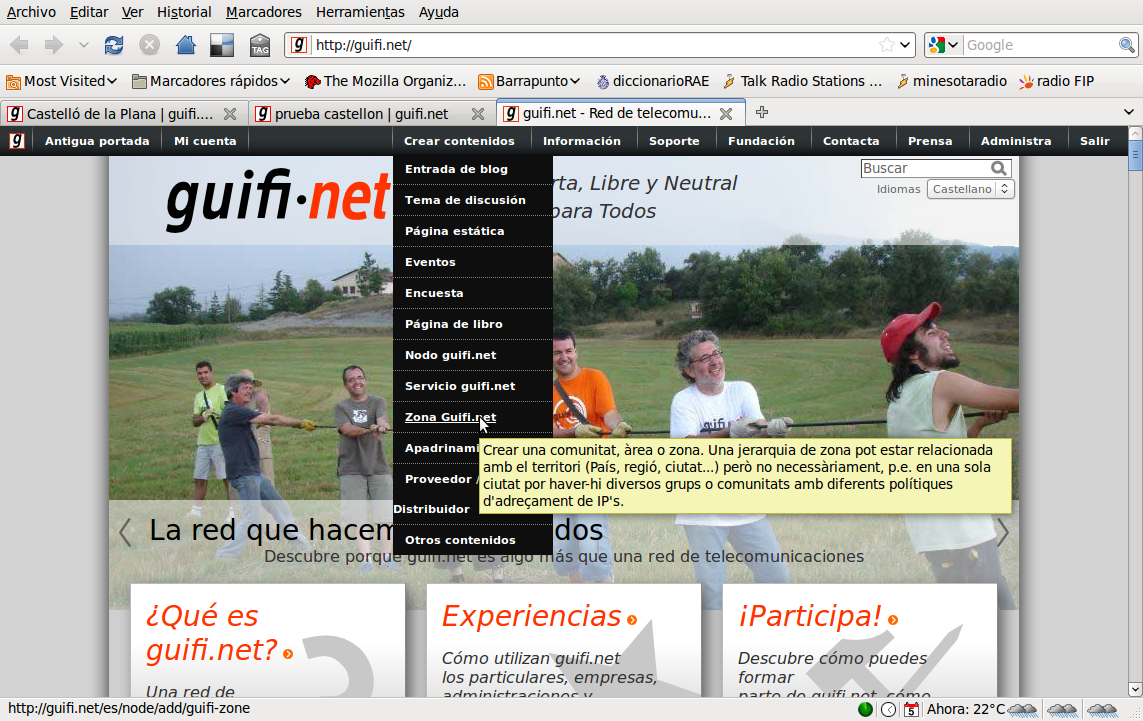Viewport: 1143px width, 721px height.
Task: Click the vertical page scrollbar
Action: pyautogui.click(x=1134, y=400)
